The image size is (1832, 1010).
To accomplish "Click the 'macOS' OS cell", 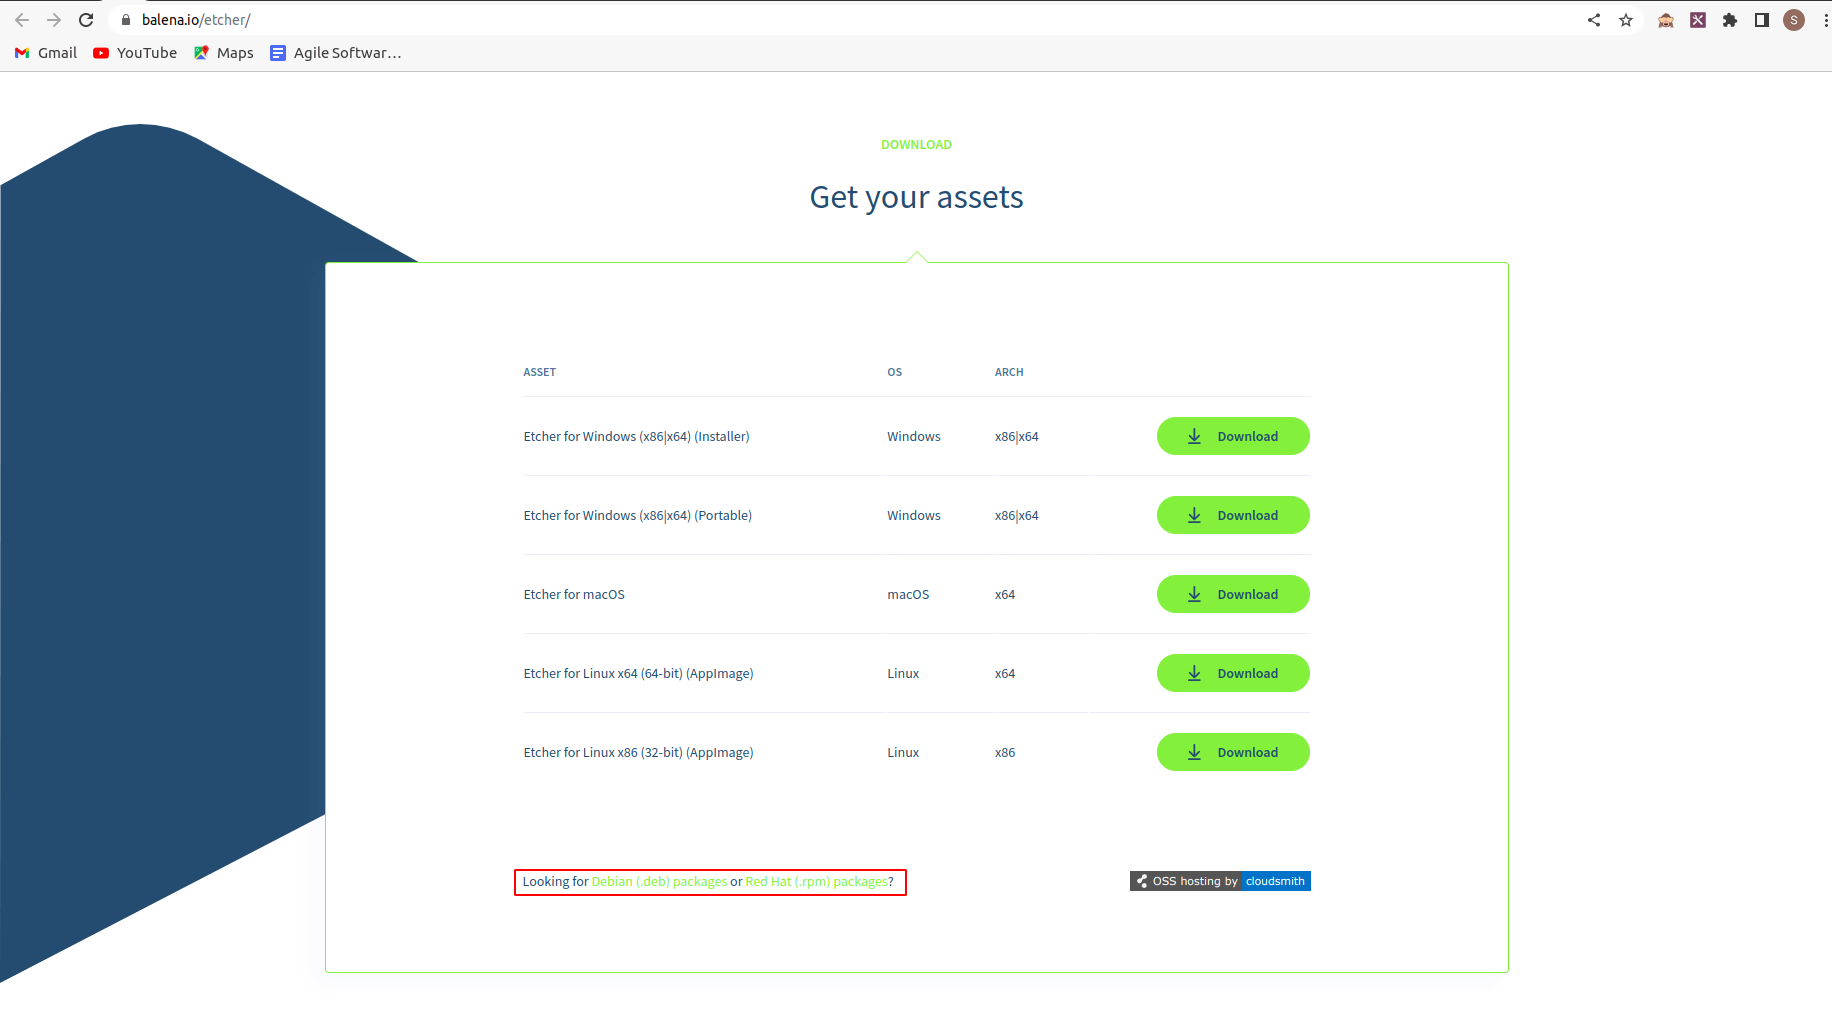I will point(908,595).
